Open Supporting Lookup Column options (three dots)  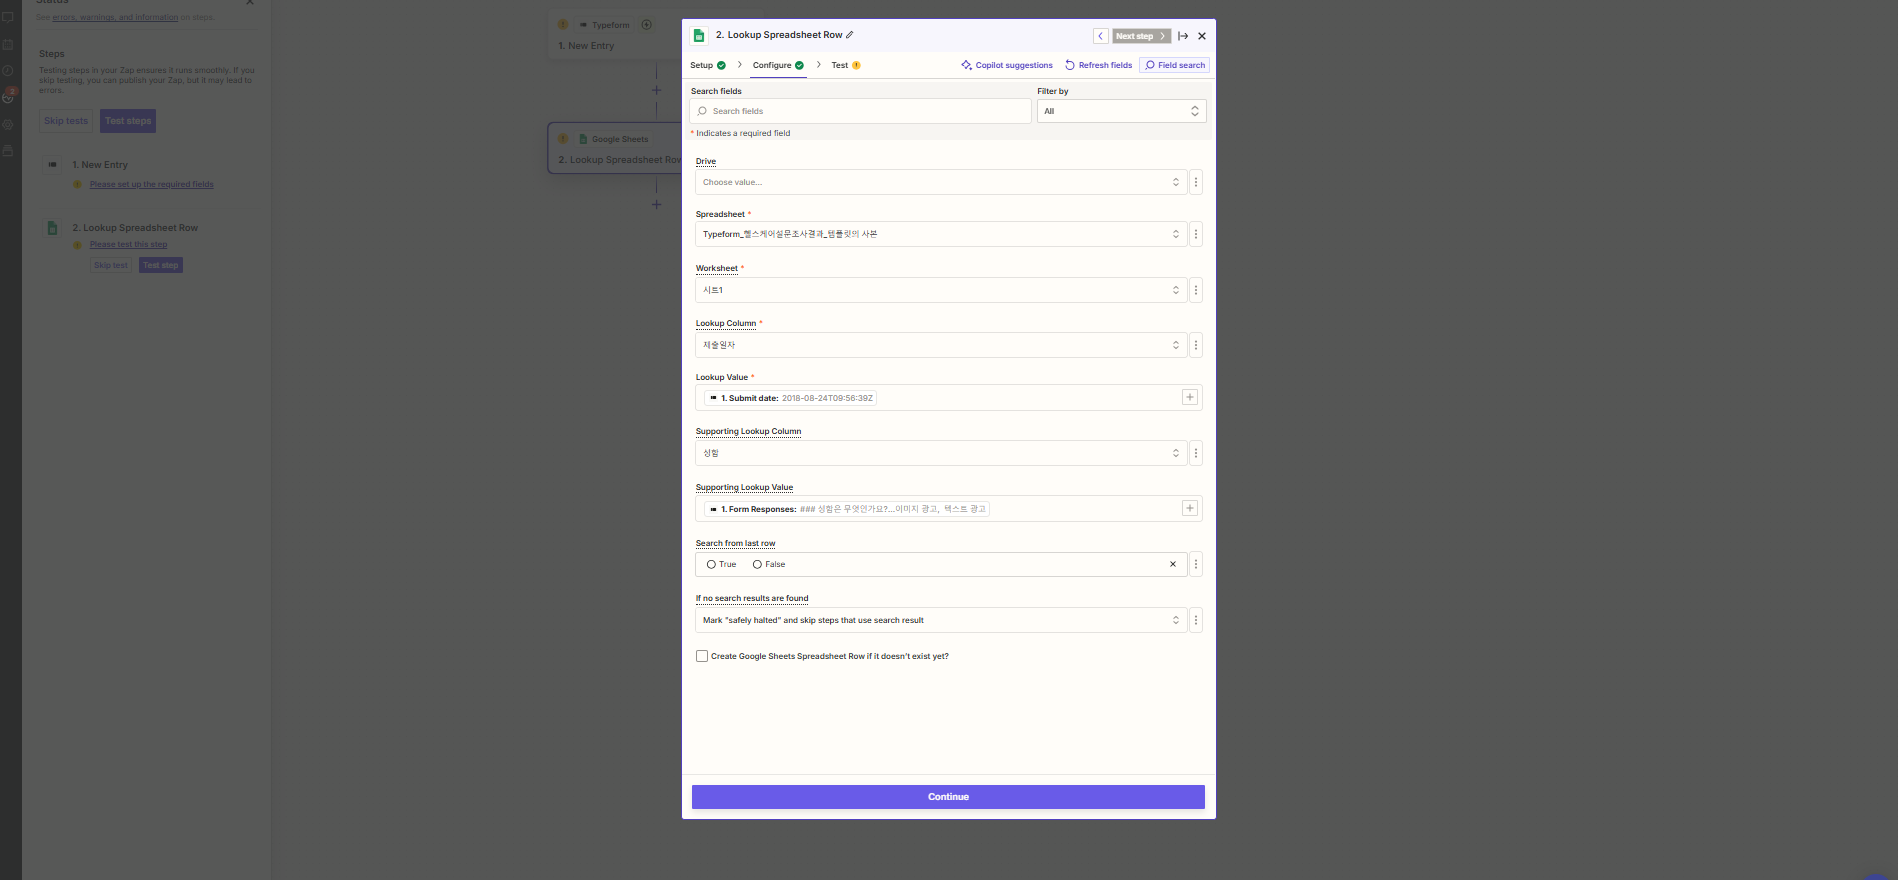pyautogui.click(x=1196, y=453)
